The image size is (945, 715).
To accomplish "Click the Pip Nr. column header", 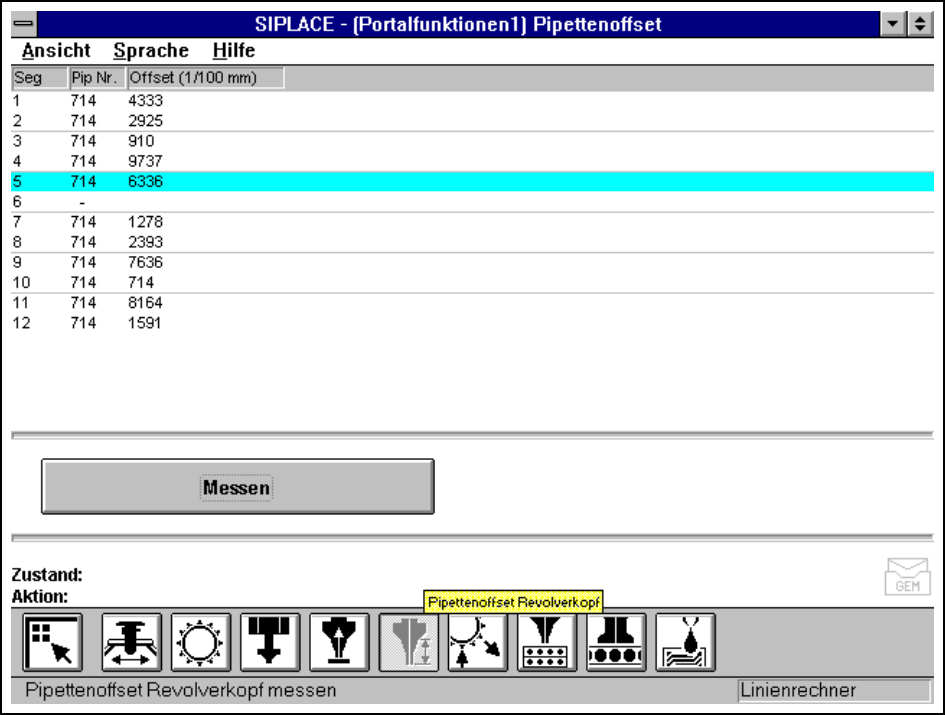I will [x=97, y=78].
